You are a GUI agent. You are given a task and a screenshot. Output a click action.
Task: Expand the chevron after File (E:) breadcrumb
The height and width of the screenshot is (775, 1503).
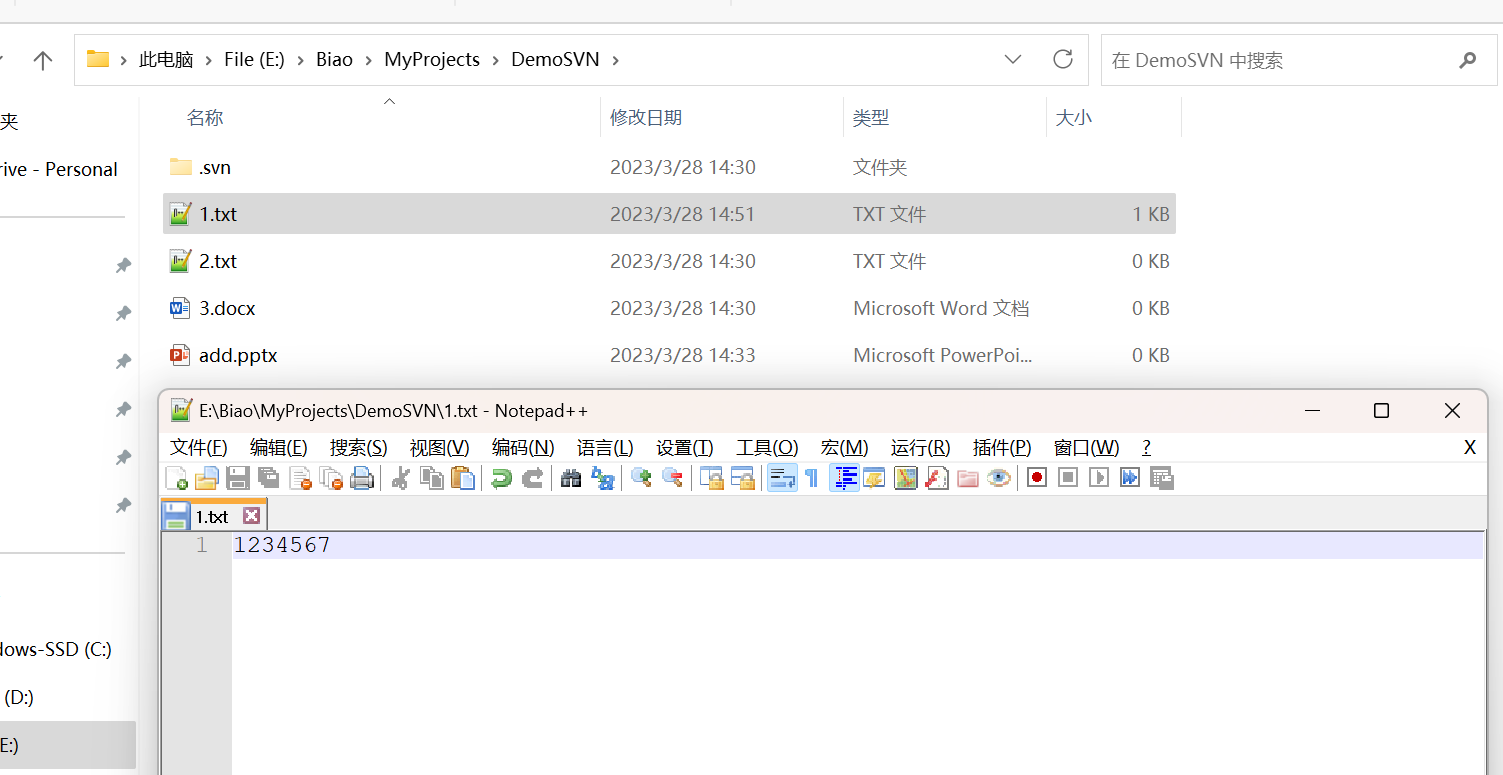301,60
